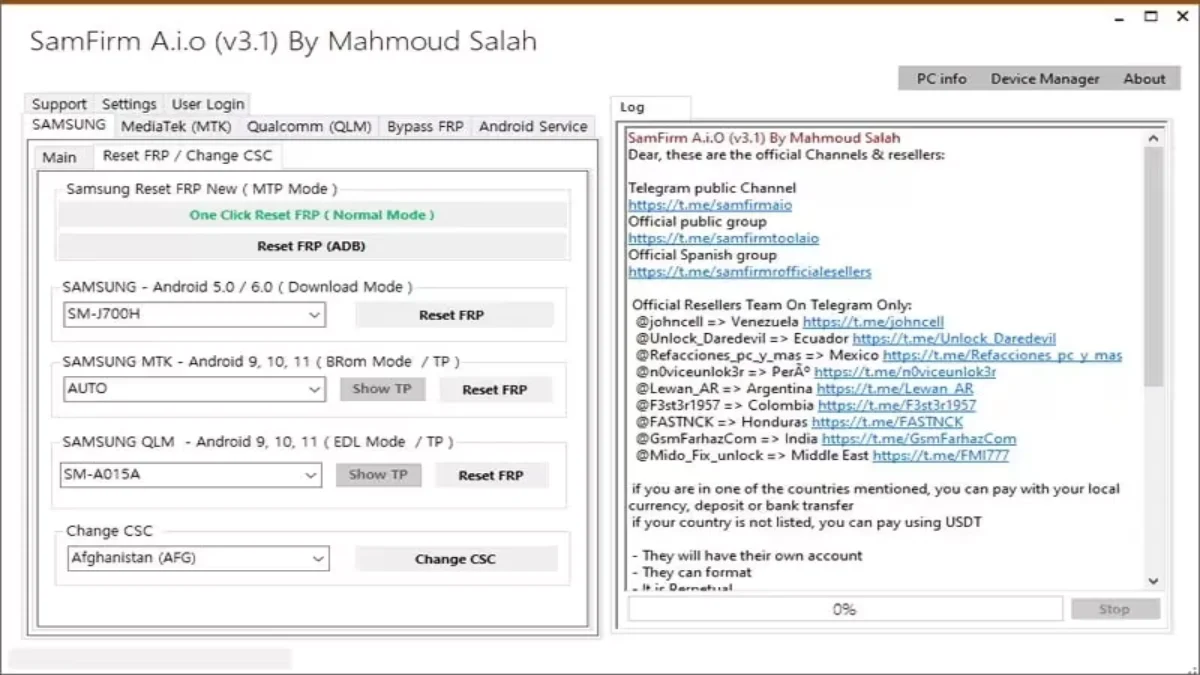Switch to MediaTek (MTK) tab

[176, 127]
